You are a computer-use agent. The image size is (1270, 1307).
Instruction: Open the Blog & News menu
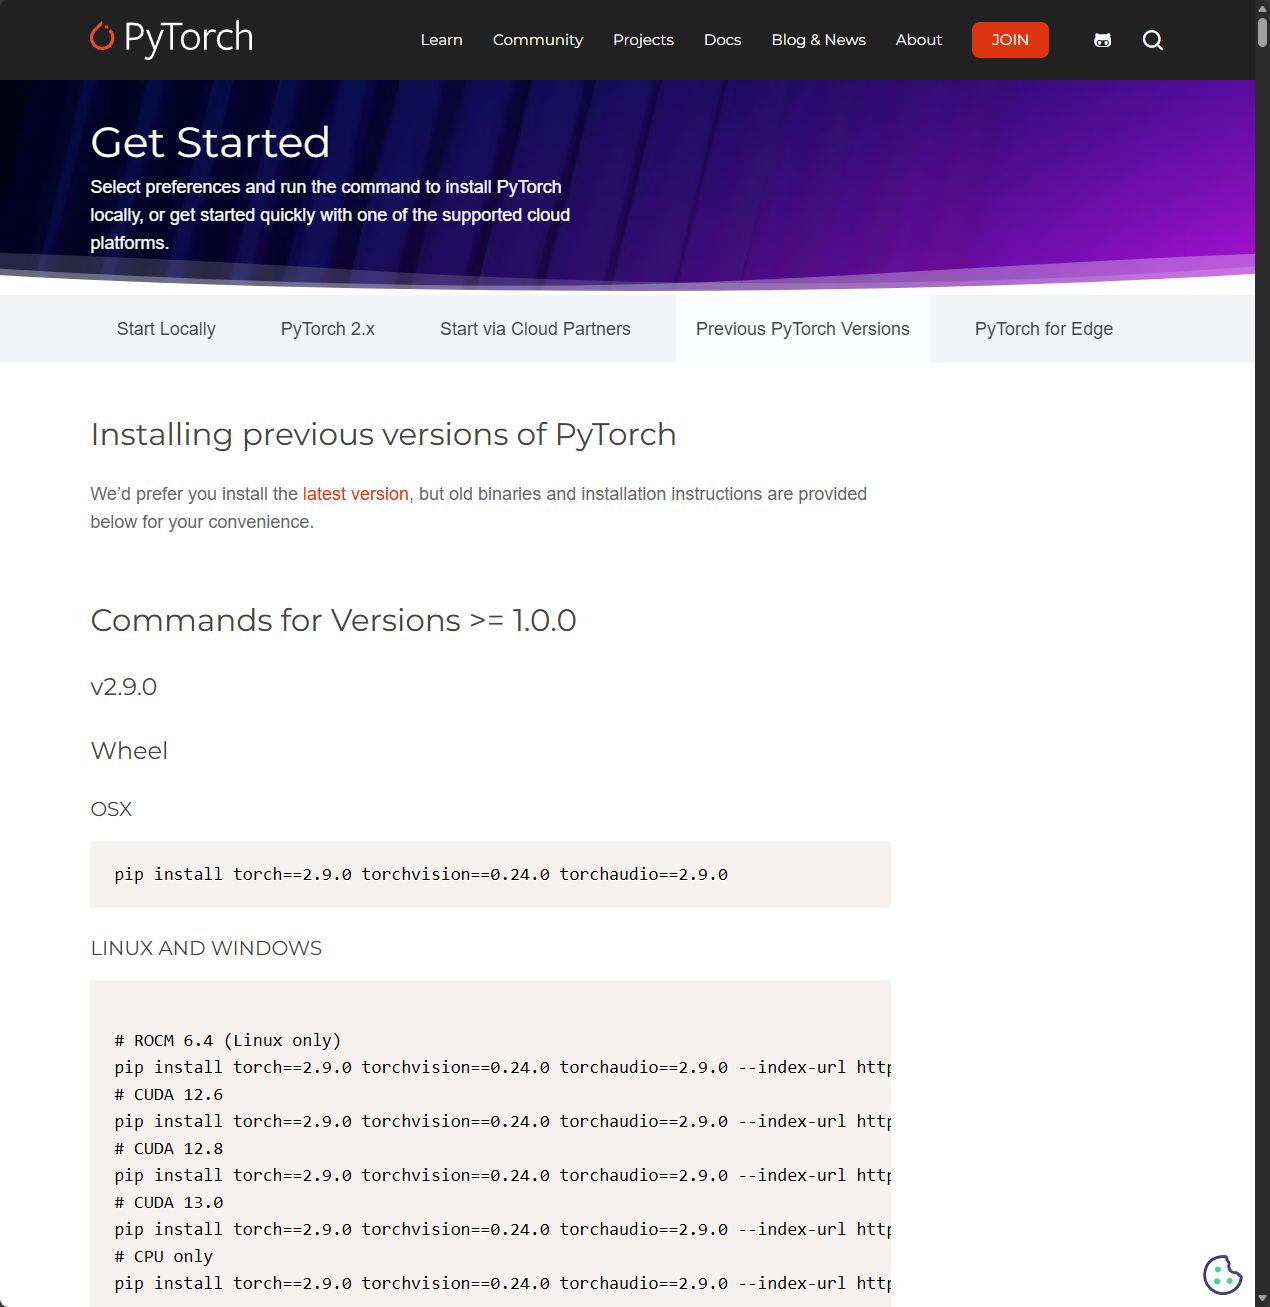(x=818, y=40)
